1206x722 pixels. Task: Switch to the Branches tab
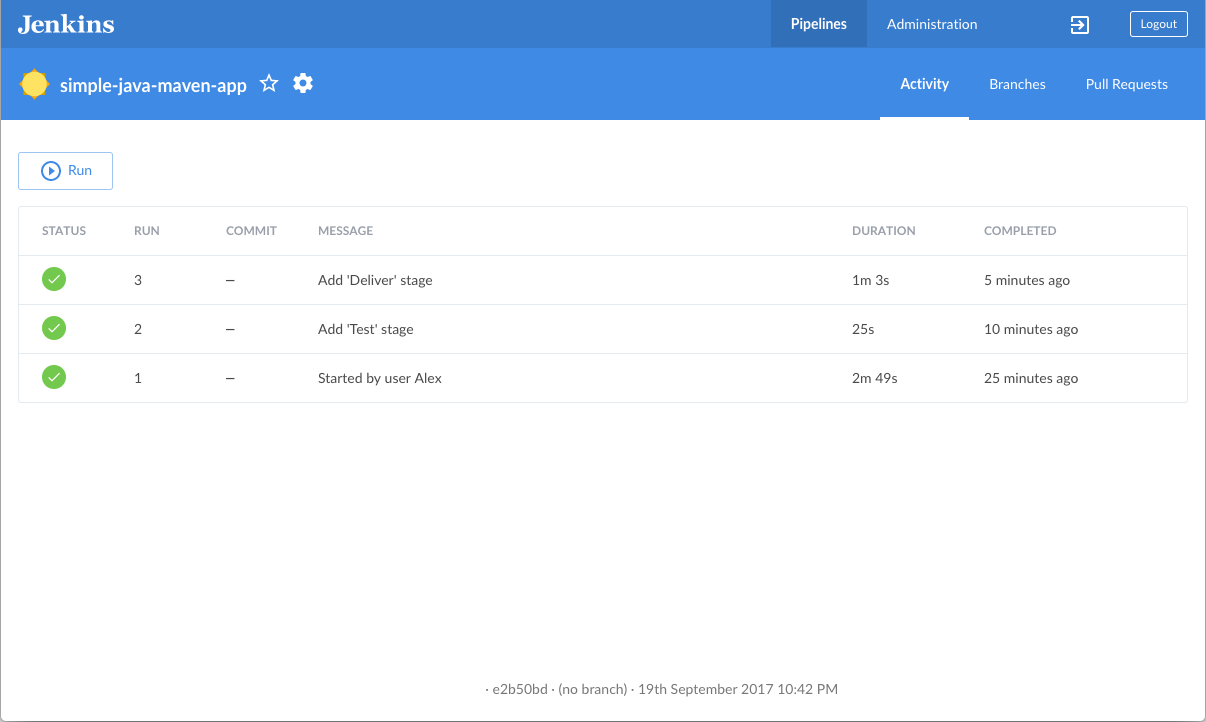pyautogui.click(x=1017, y=84)
